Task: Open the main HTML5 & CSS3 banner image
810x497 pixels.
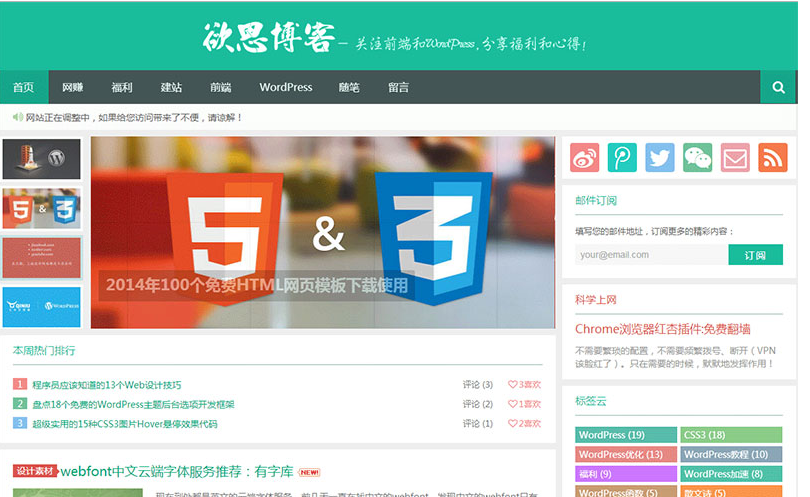Action: click(x=323, y=232)
